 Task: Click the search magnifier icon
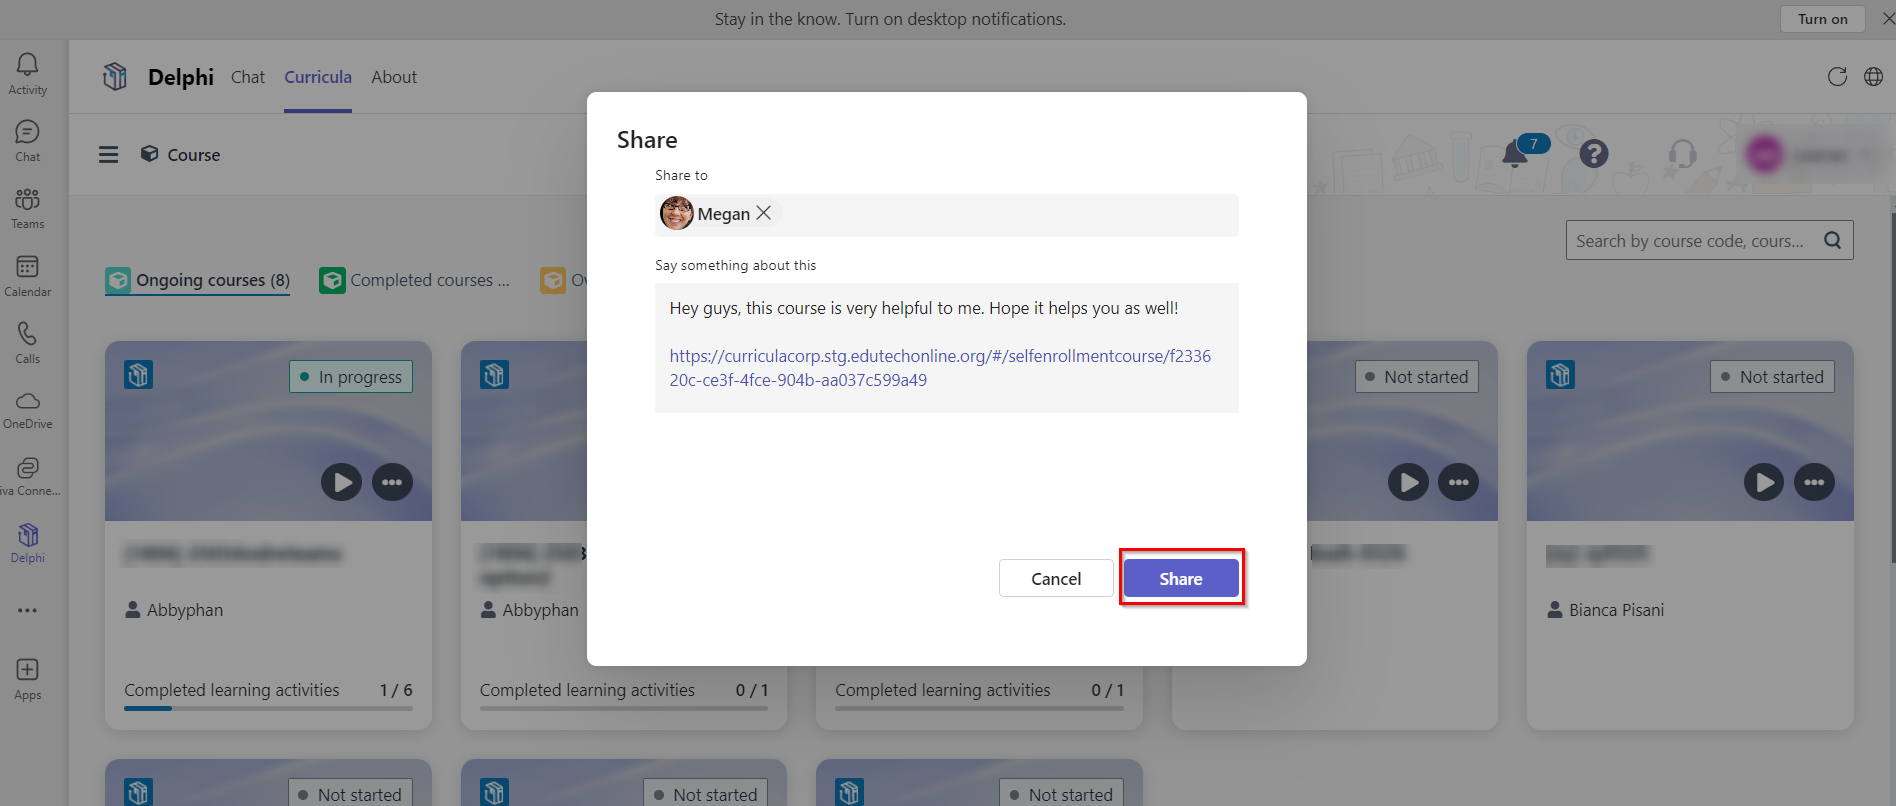point(1832,240)
